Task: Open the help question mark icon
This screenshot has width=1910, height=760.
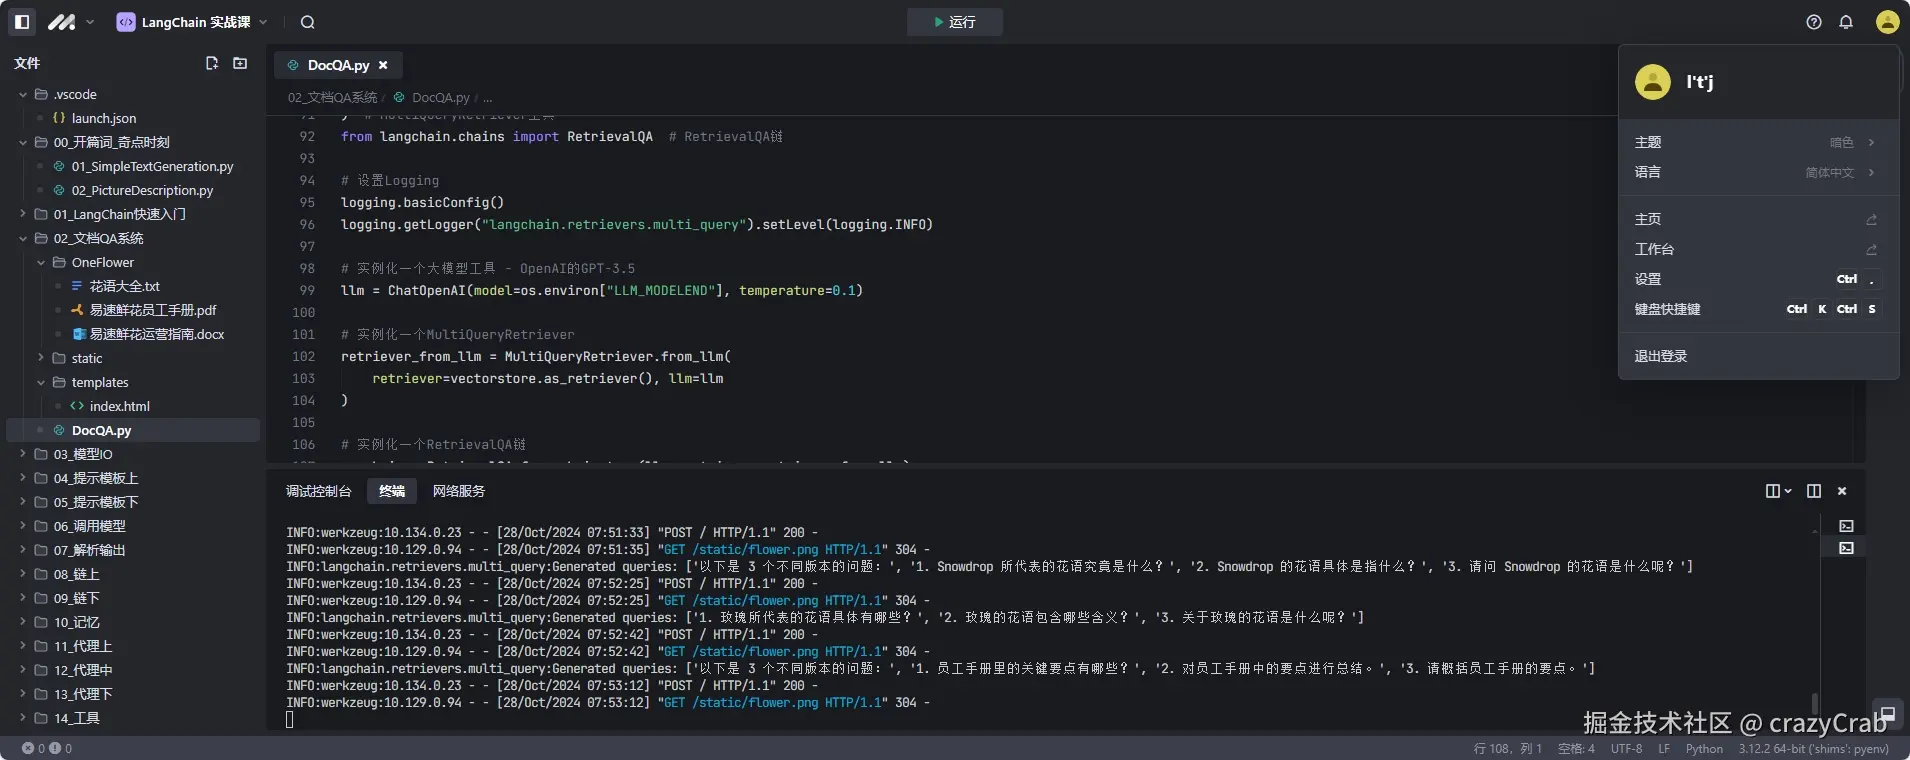Action: pos(1814,22)
